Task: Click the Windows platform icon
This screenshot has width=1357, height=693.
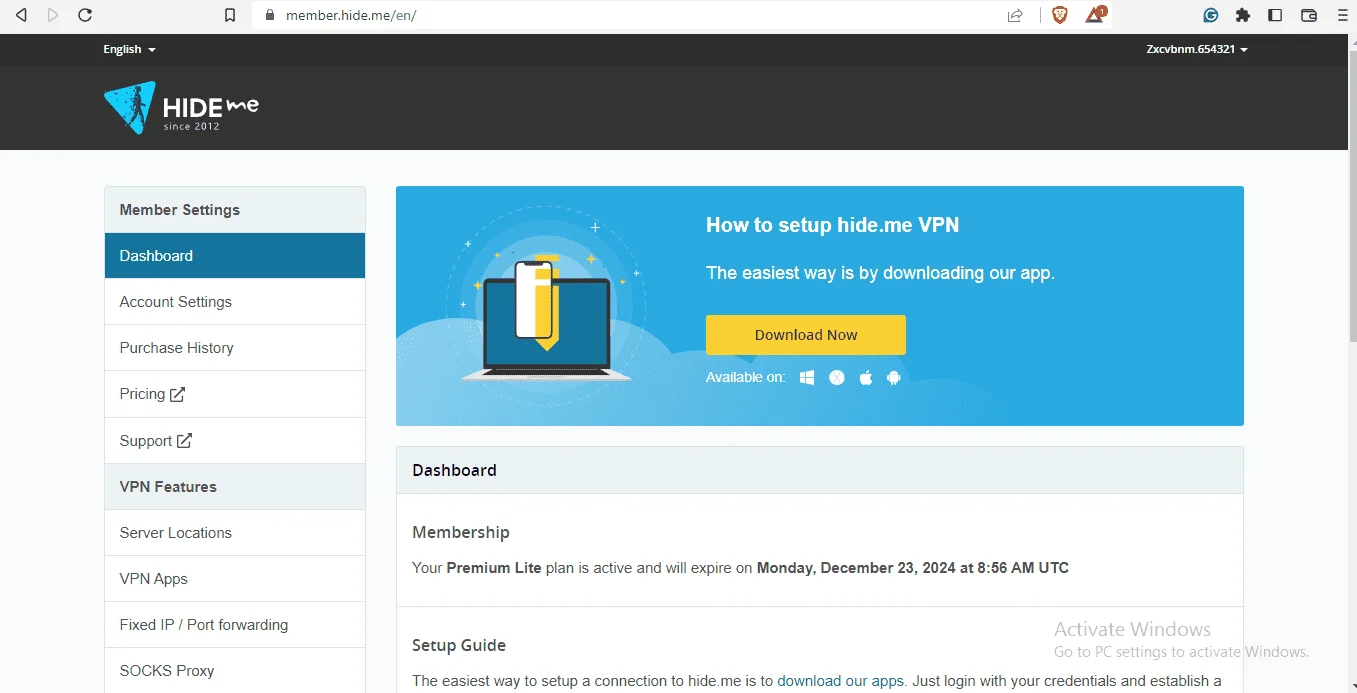Action: point(807,377)
